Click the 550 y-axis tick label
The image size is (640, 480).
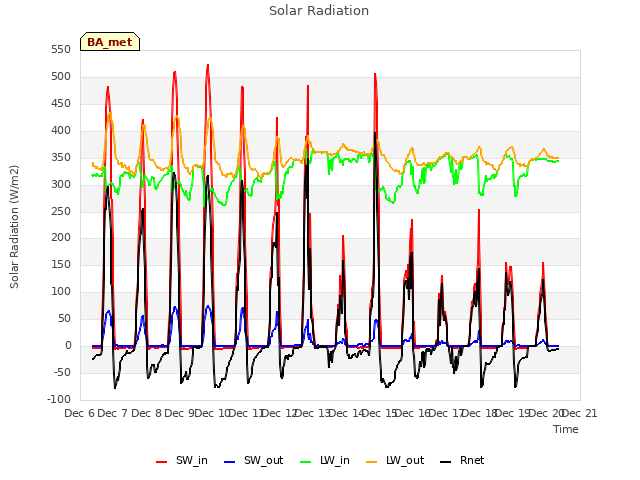click(61, 49)
